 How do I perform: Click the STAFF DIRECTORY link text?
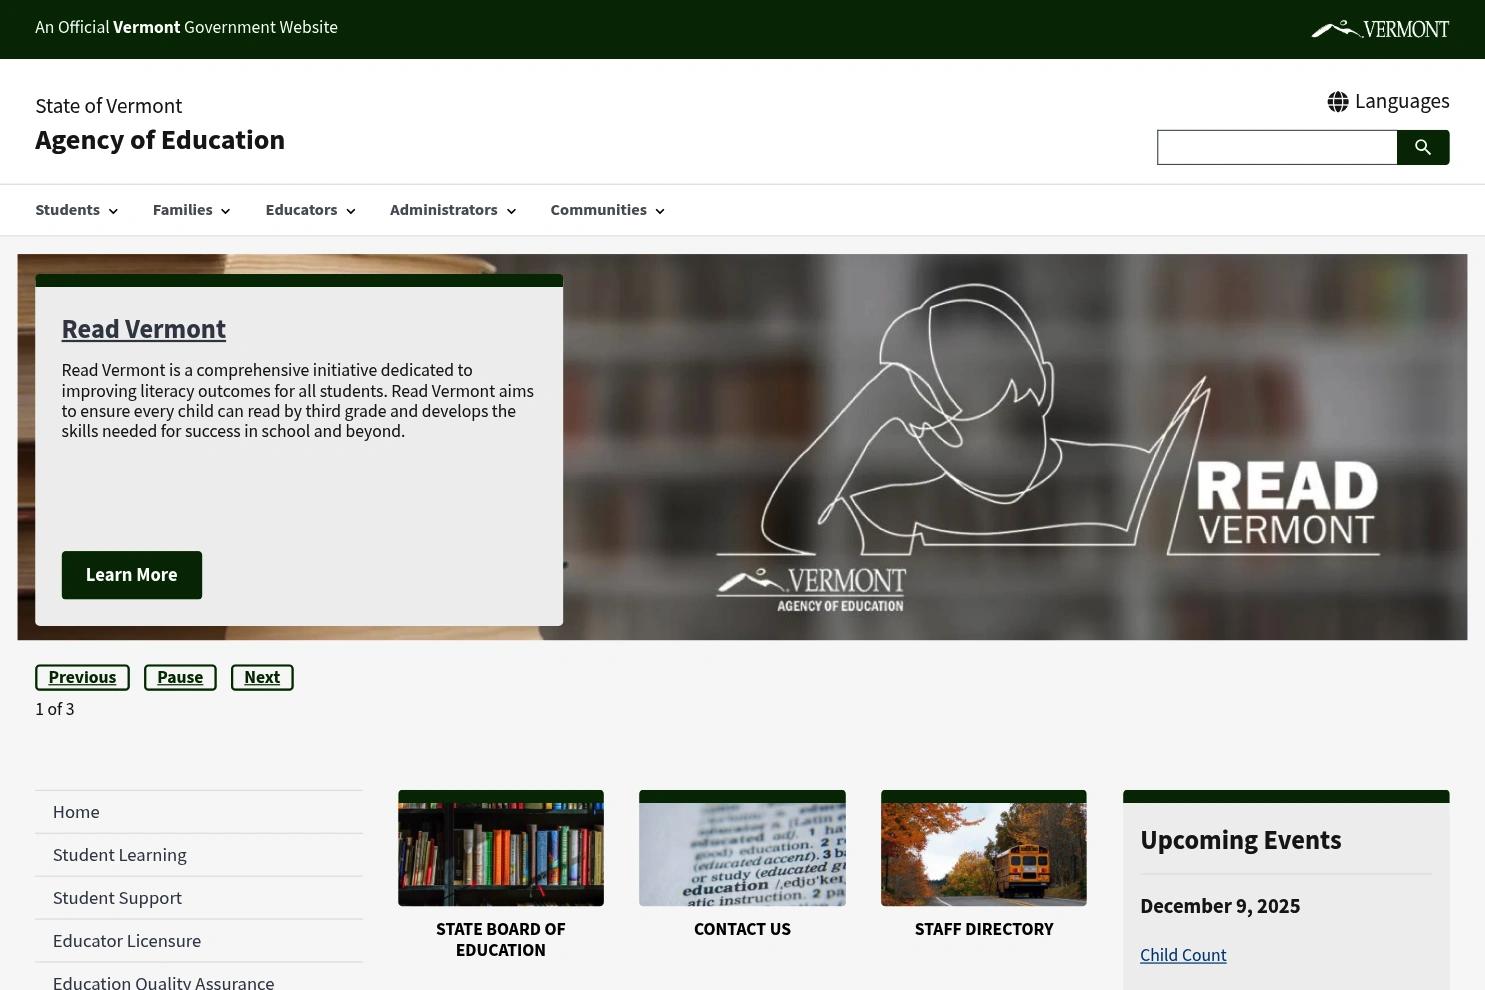click(984, 929)
